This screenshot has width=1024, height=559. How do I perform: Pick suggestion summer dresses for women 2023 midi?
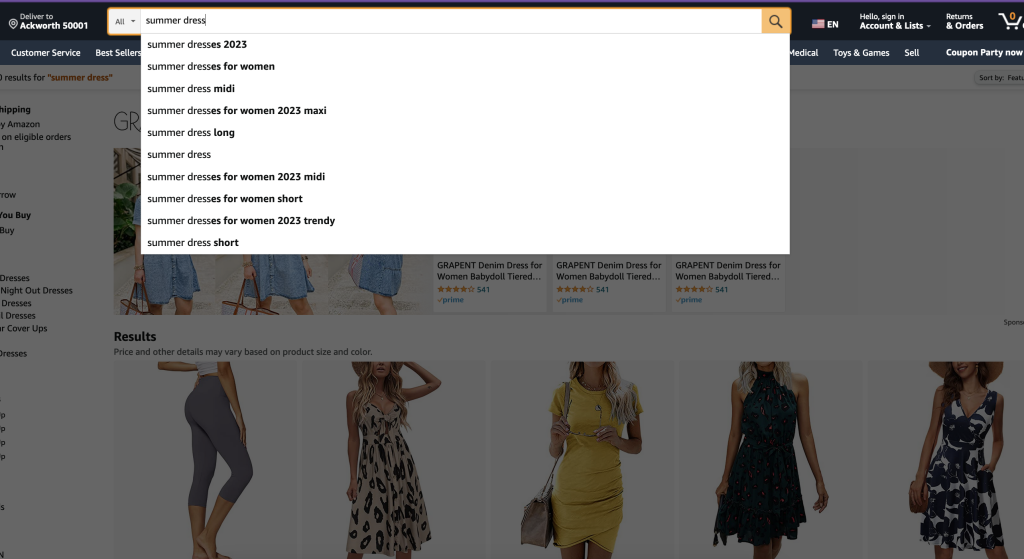[465, 176]
